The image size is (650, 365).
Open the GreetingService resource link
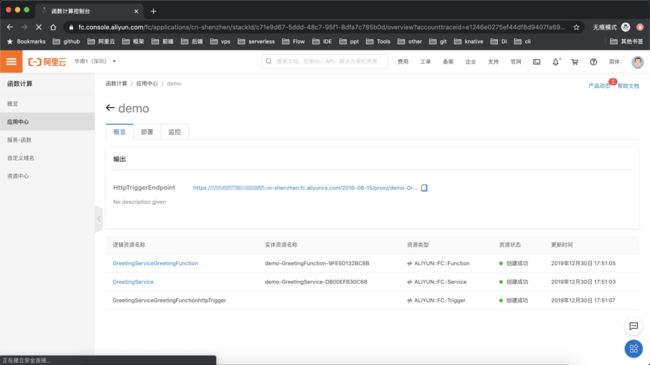(x=133, y=282)
